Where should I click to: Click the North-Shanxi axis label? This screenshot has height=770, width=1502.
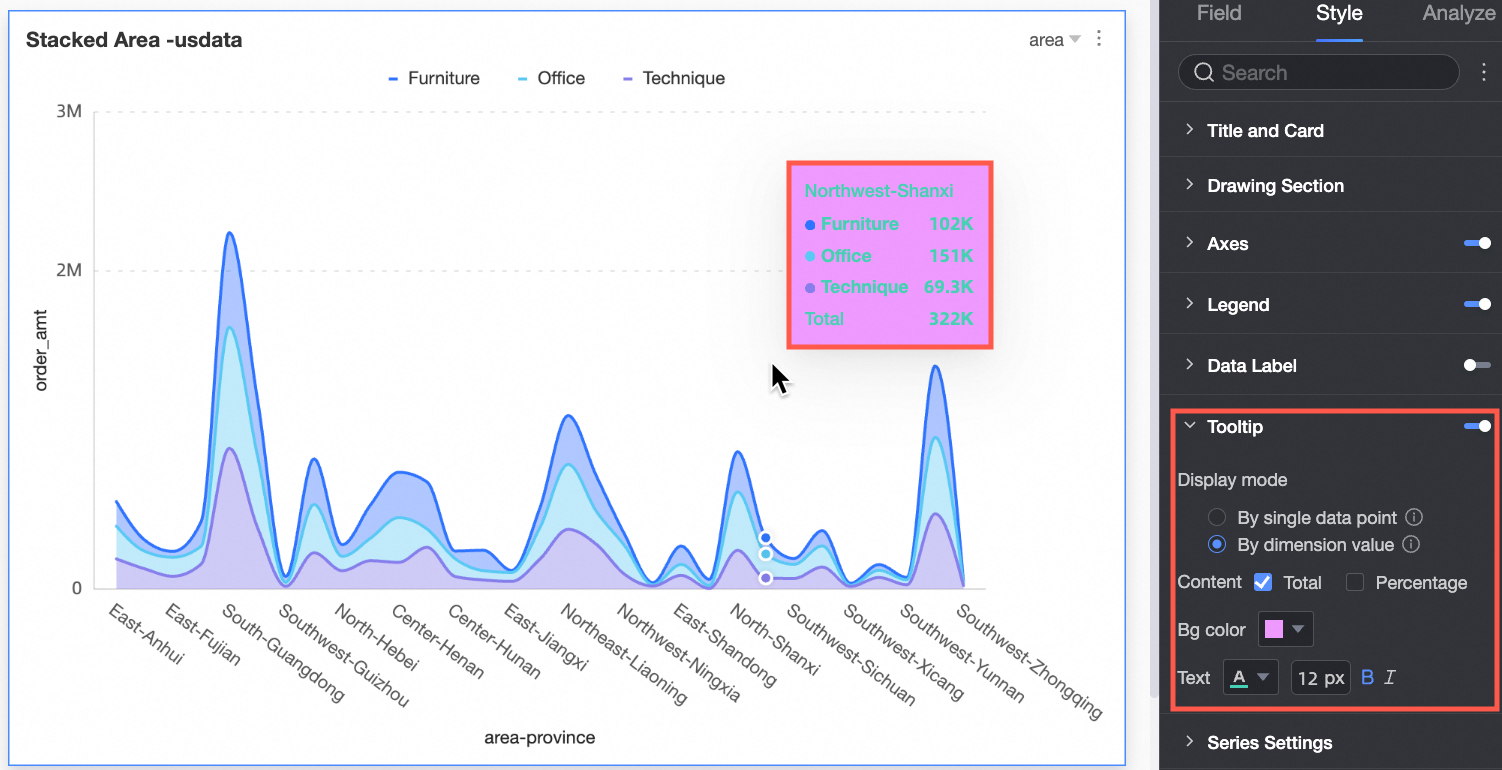pos(774,640)
